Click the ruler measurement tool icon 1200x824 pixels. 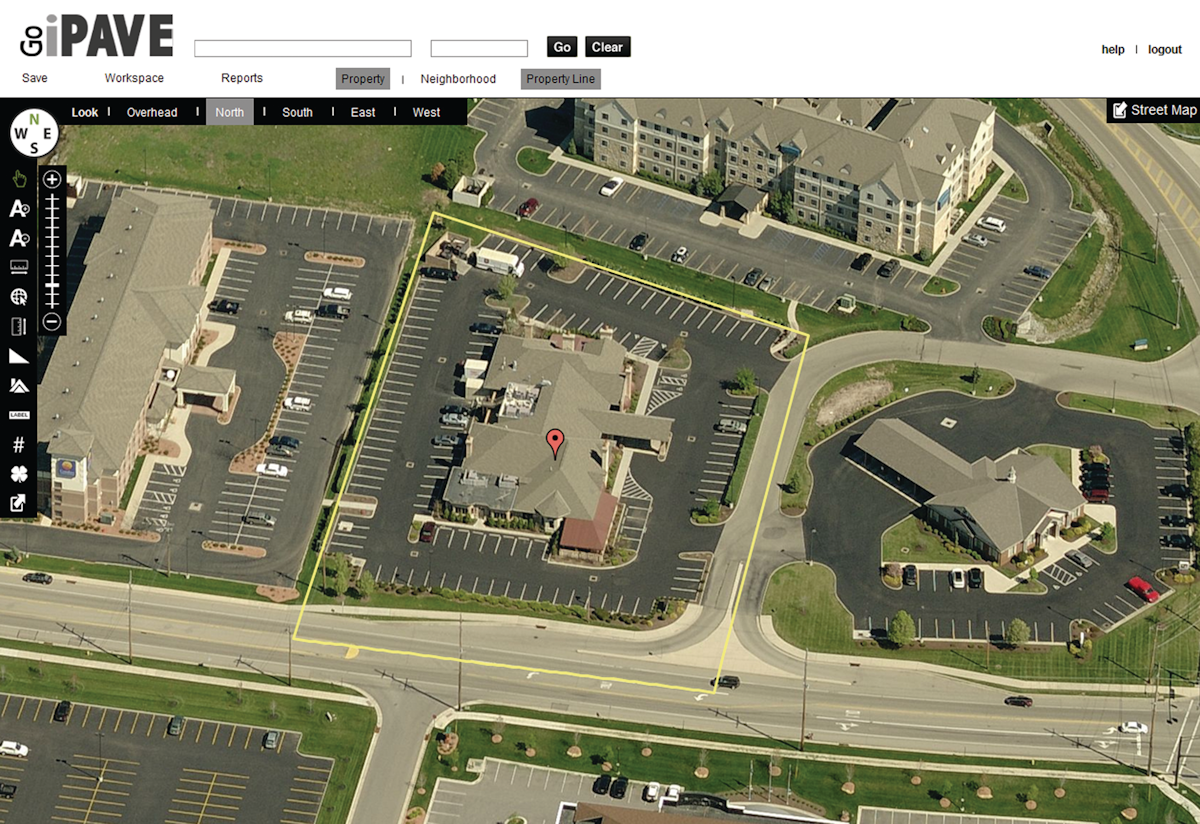(18, 266)
